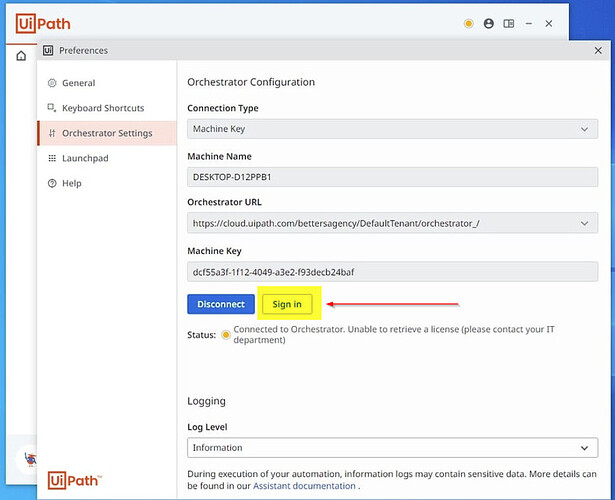
Task: Click the Preferences window UiPath icon
Action: pos(48,50)
